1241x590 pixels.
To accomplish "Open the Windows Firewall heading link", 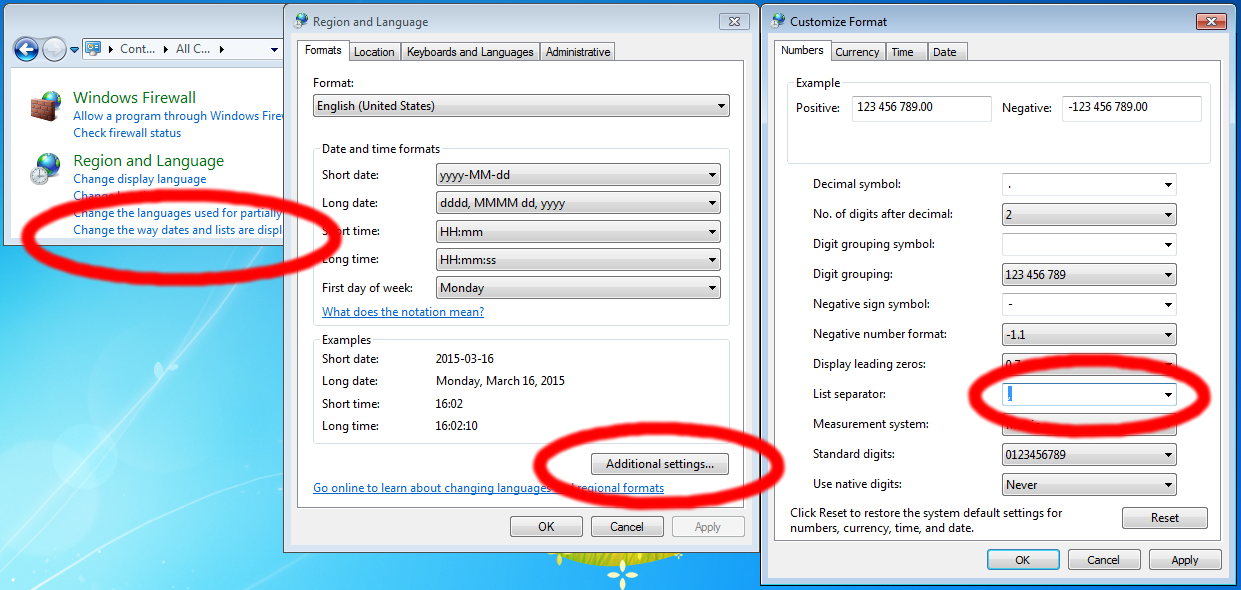I will (135, 98).
